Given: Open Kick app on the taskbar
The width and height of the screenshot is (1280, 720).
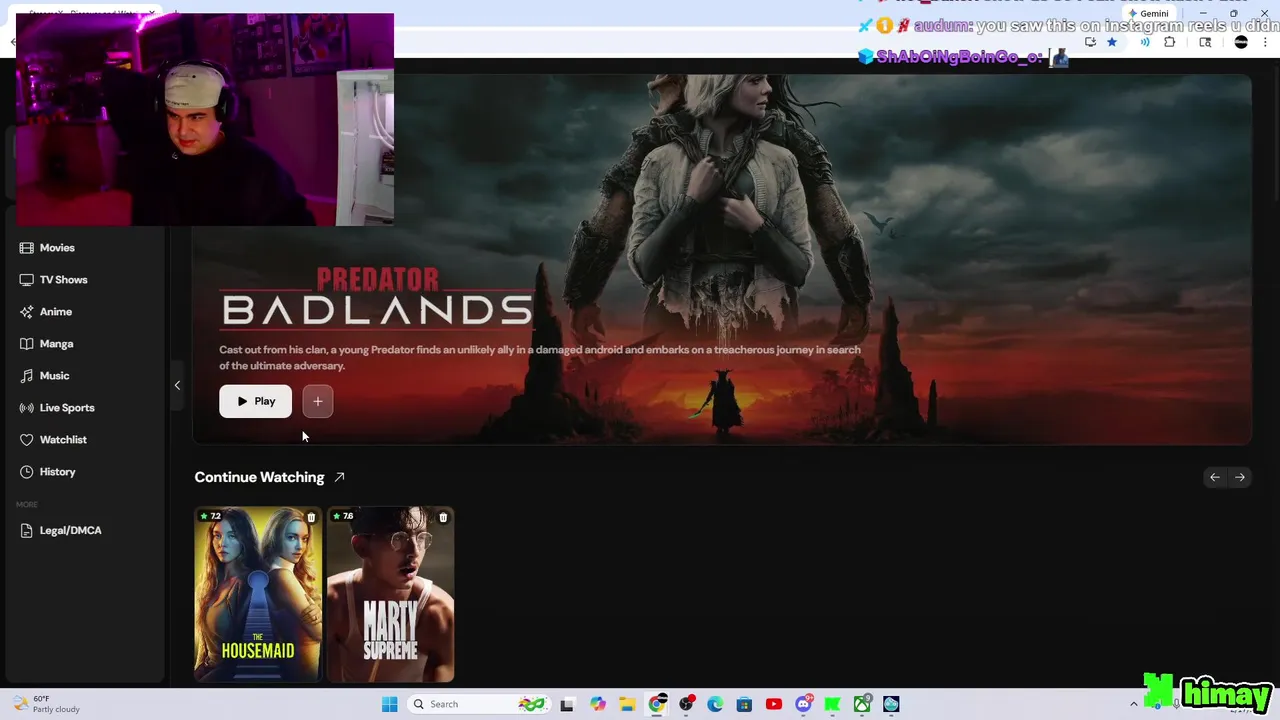Looking at the screenshot, I should point(832,704).
